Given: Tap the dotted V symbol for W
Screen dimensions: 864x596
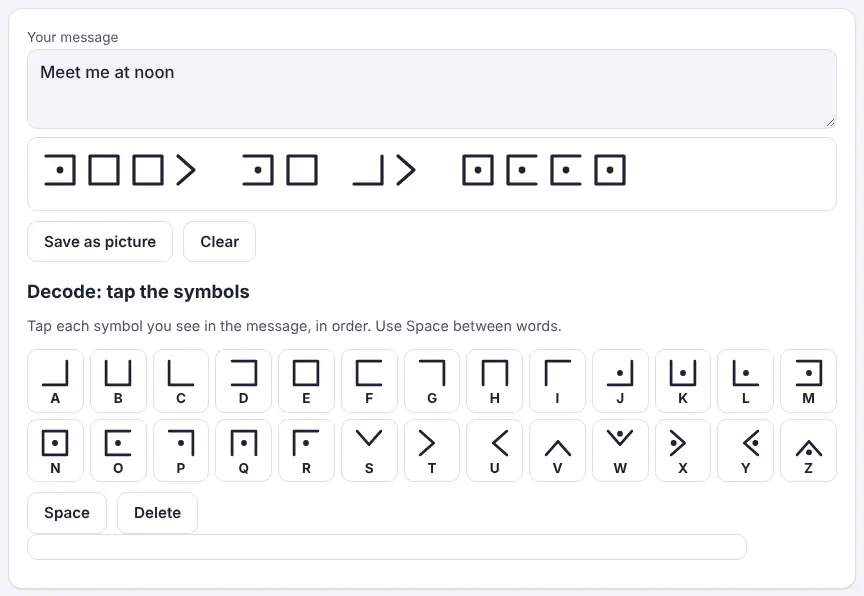Looking at the screenshot, I should pos(620,451).
